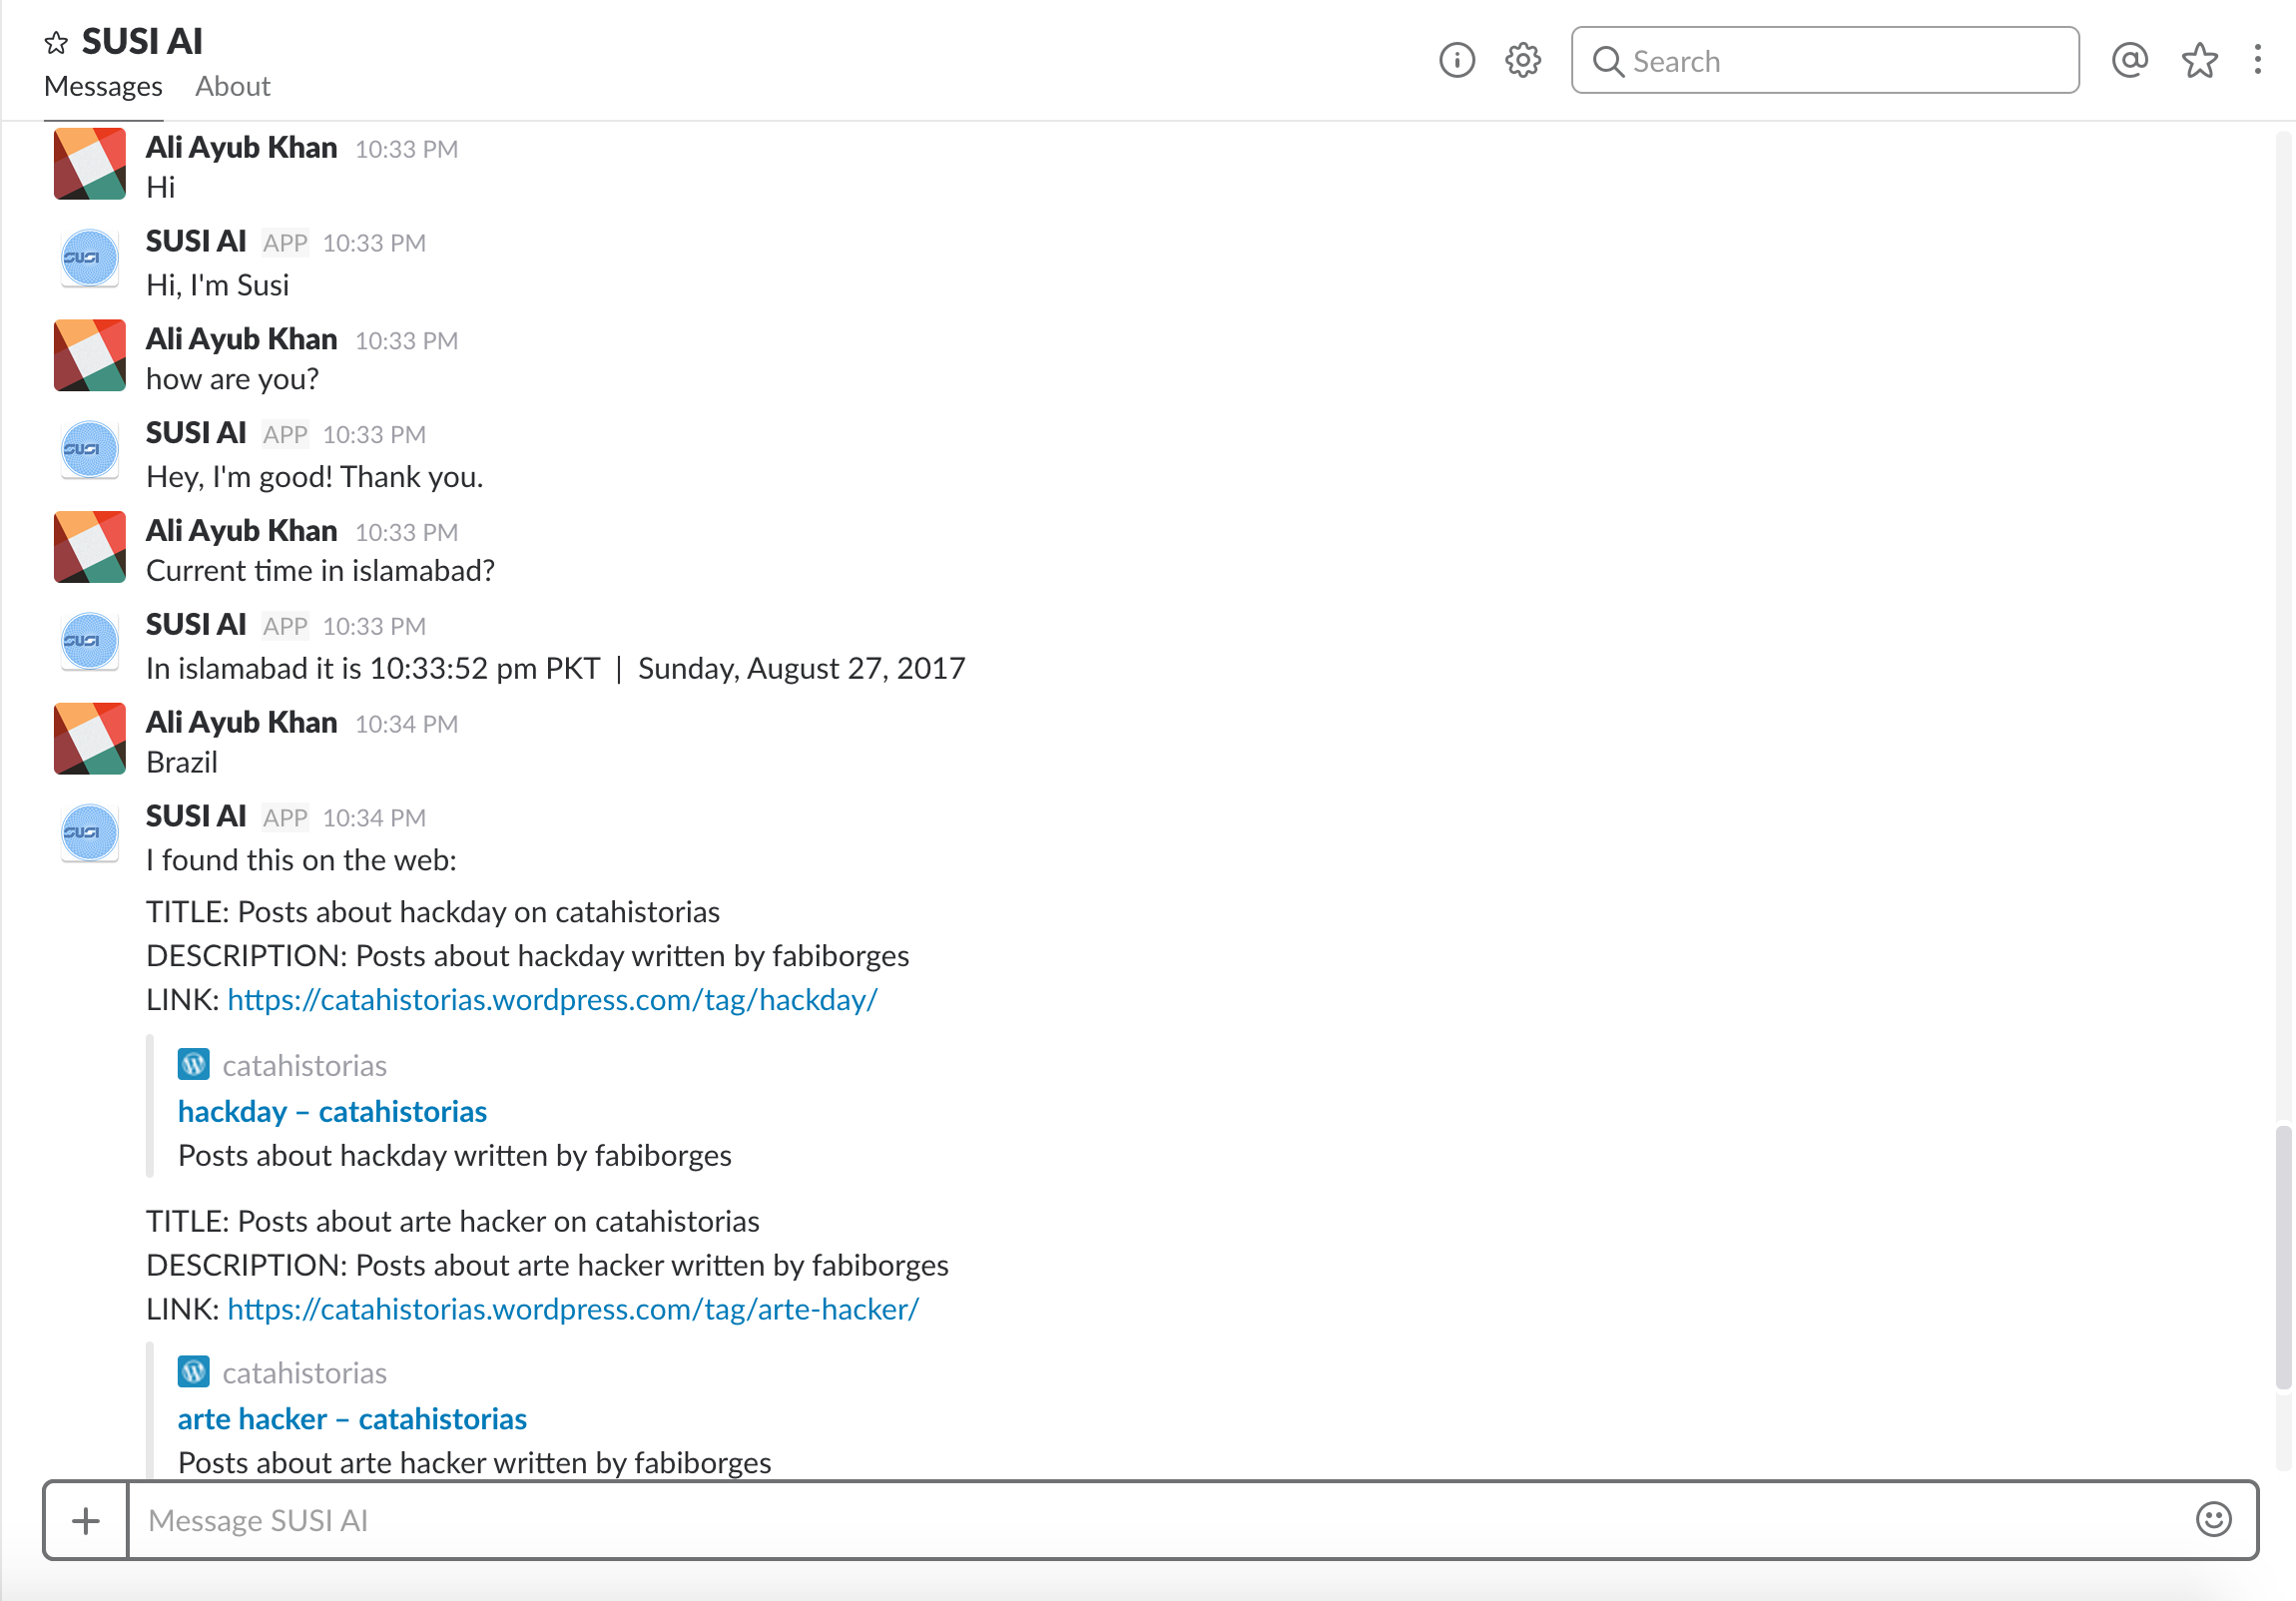Show mentions and reactions
The height and width of the screenshot is (1601, 2296).
(x=2129, y=61)
